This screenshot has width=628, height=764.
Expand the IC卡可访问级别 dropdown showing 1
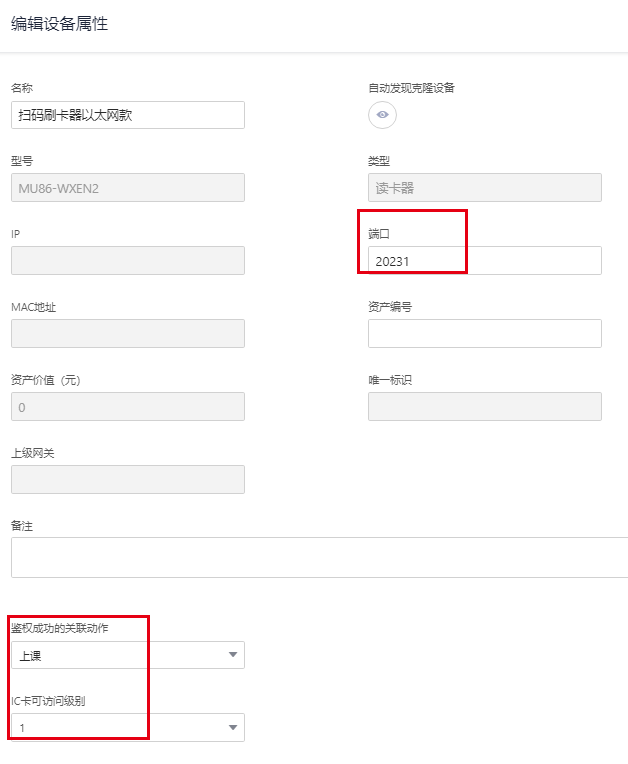click(x=127, y=727)
